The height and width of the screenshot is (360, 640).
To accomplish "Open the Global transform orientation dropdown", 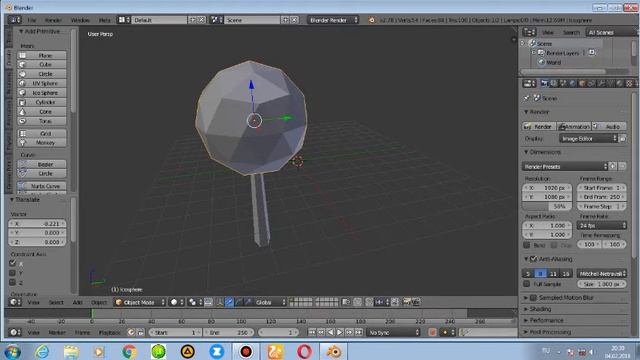I will pyautogui.click(x=269, y=302).
